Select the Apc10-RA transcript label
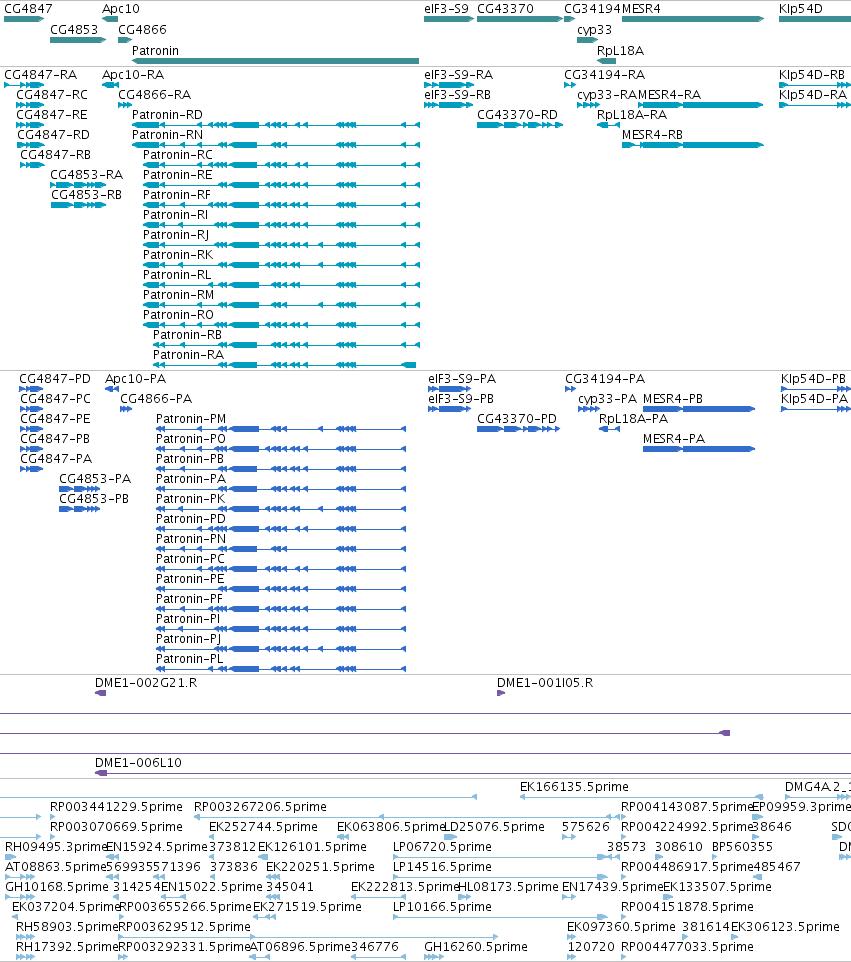 tap(133, 75)
